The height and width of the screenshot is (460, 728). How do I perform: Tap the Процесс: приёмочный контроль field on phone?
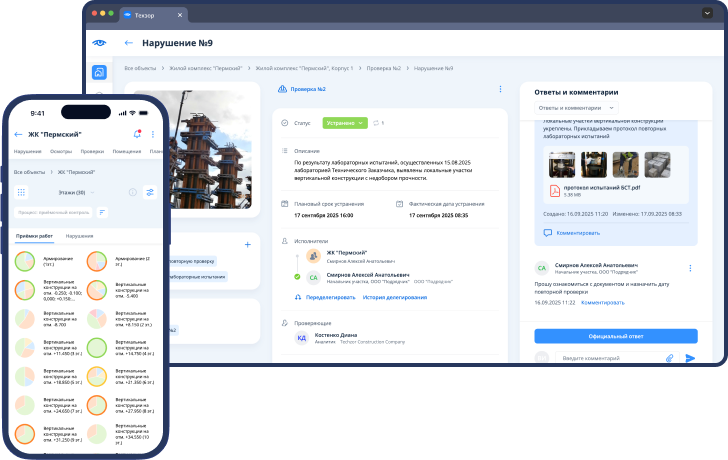53,212
